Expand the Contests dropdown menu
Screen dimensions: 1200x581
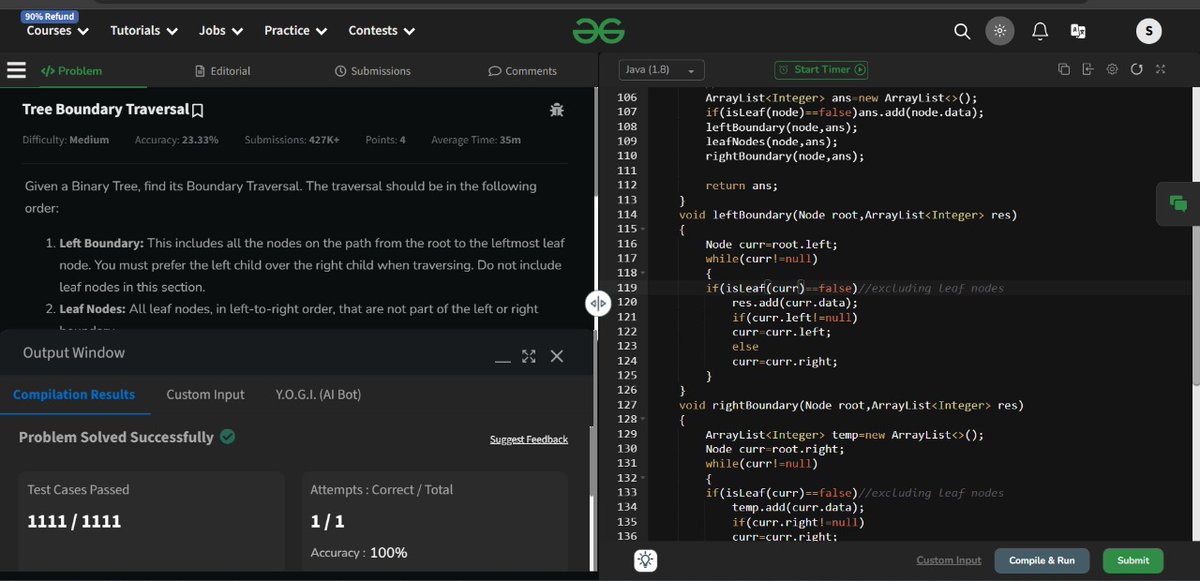[381, 31]
